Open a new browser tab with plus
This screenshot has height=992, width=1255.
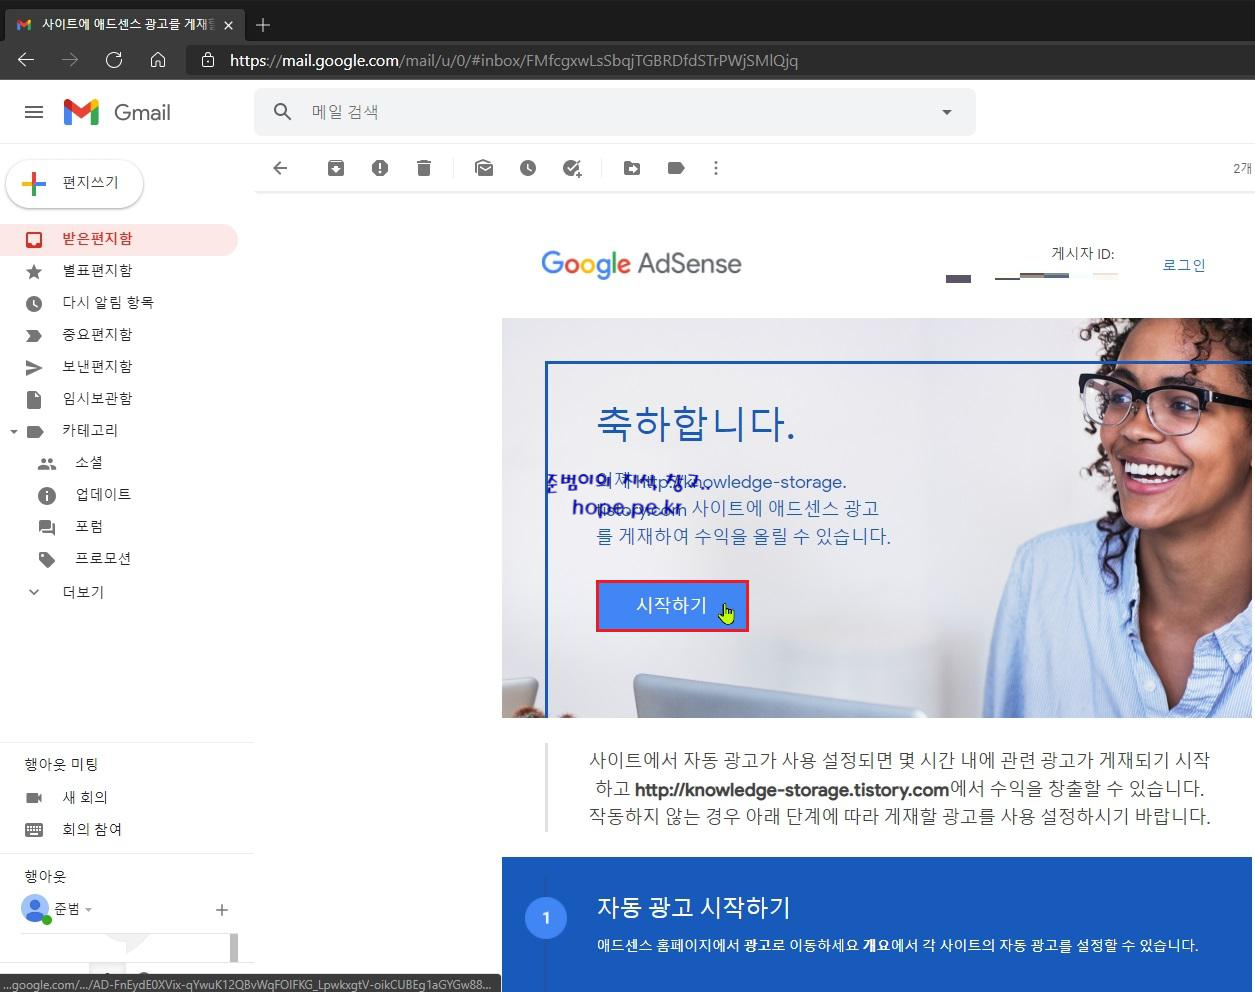[x=263, y=25]
